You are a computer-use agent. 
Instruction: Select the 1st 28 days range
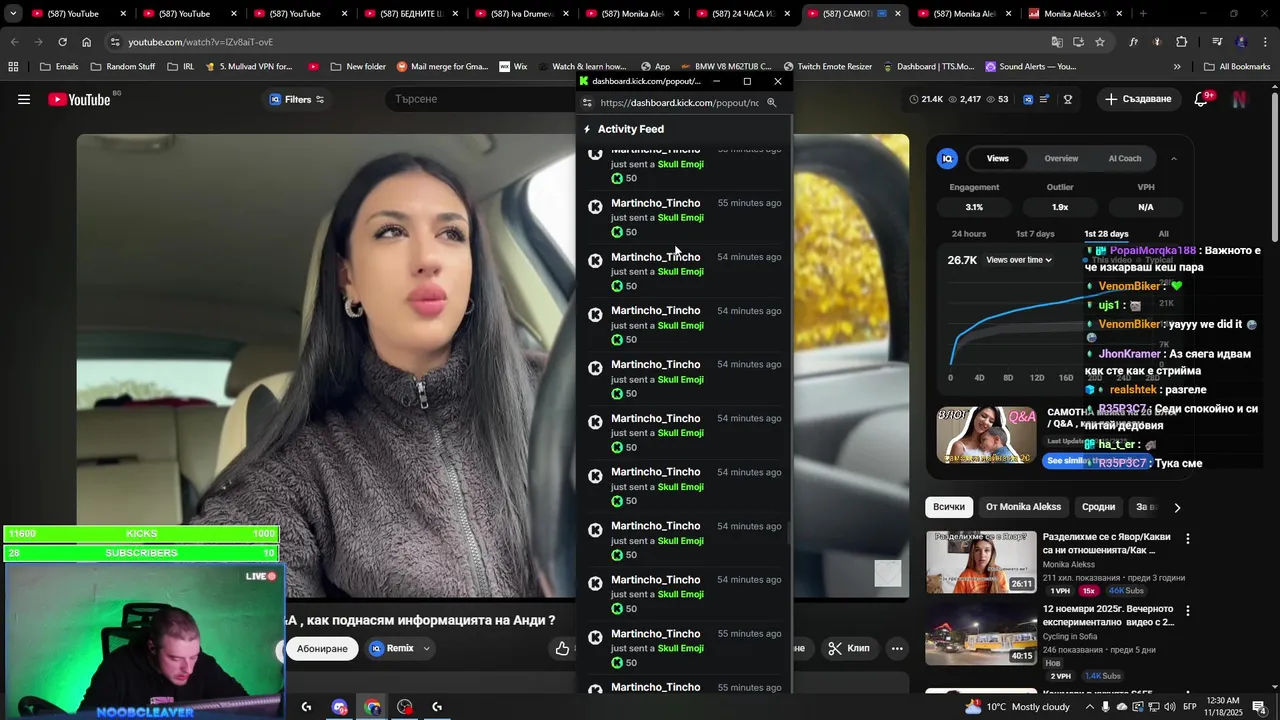(x=1106, y=234)
